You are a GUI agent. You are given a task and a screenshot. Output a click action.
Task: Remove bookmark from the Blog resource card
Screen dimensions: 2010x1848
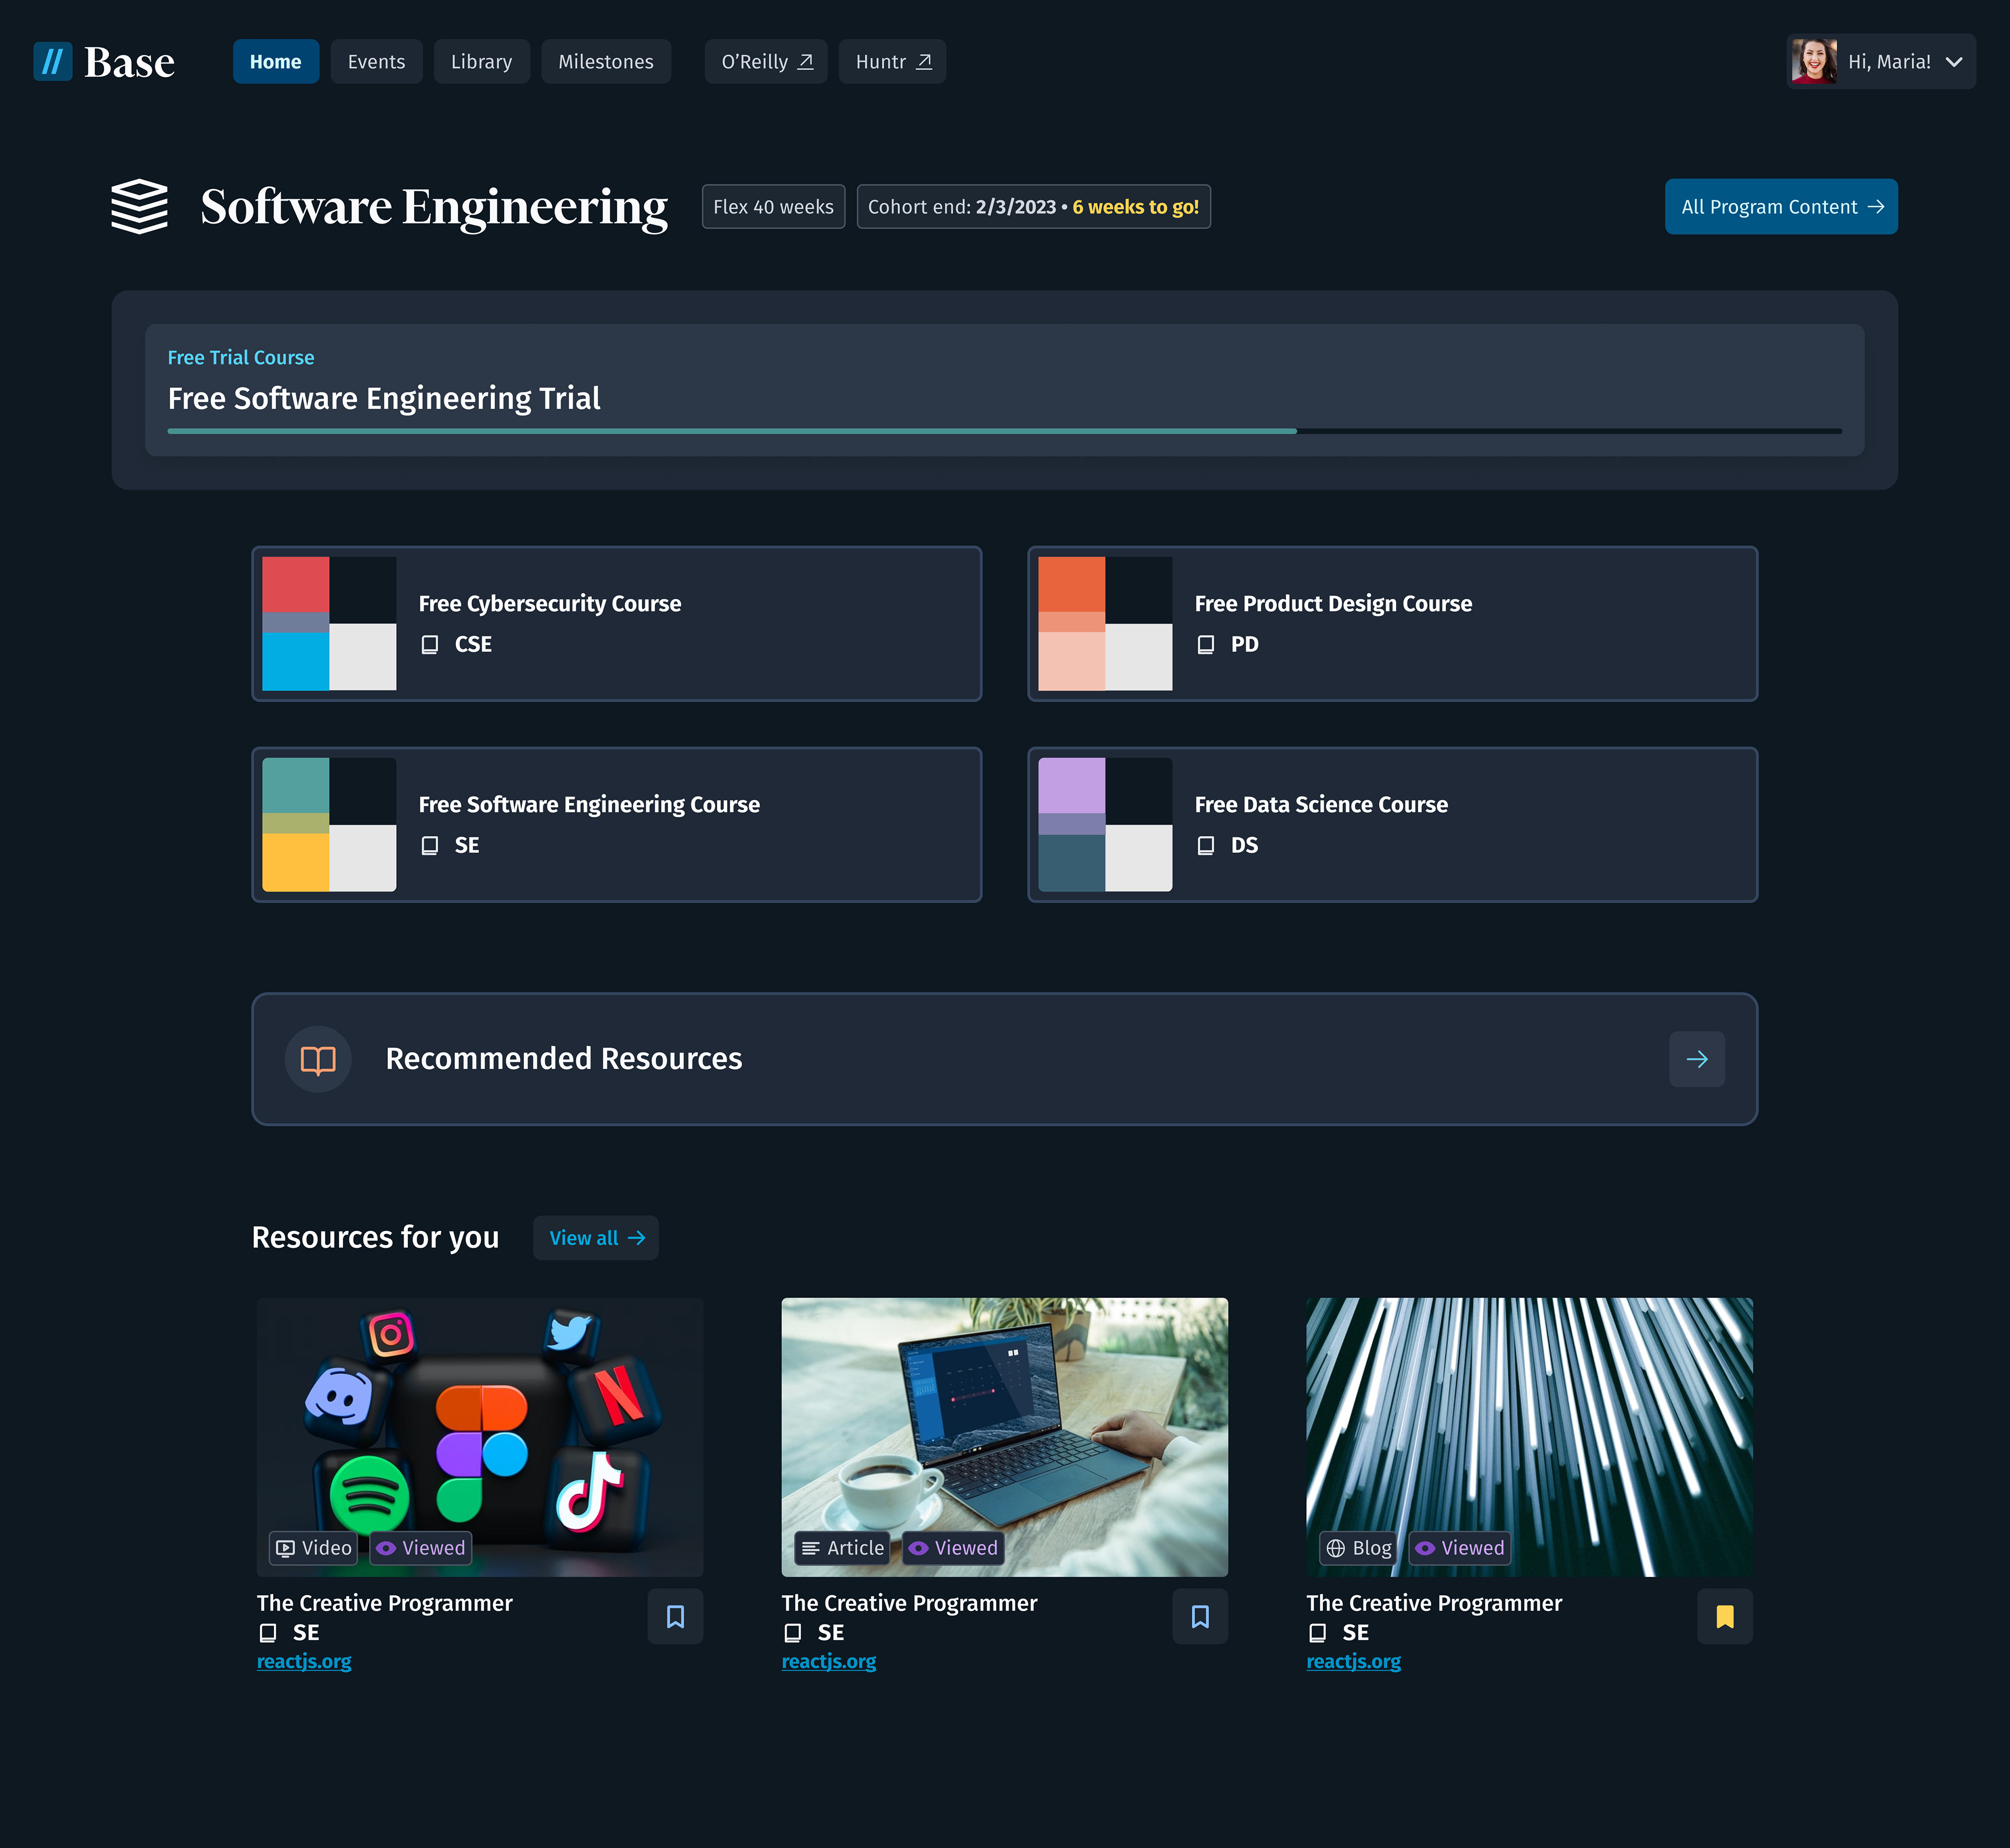coord(1725,1617)
